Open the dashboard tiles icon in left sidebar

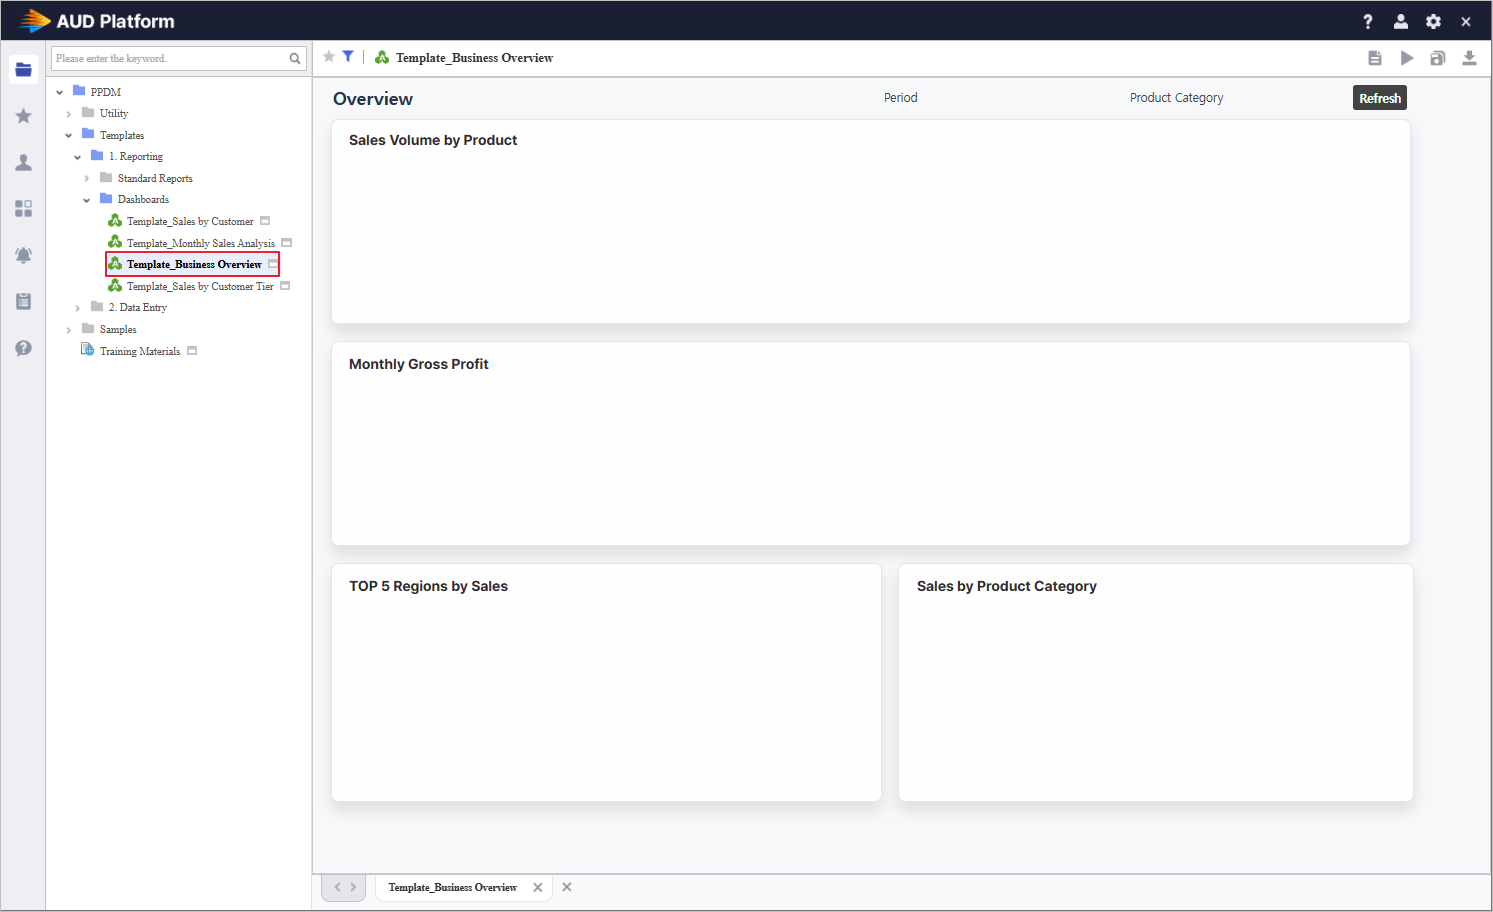[x=23, y=208]
